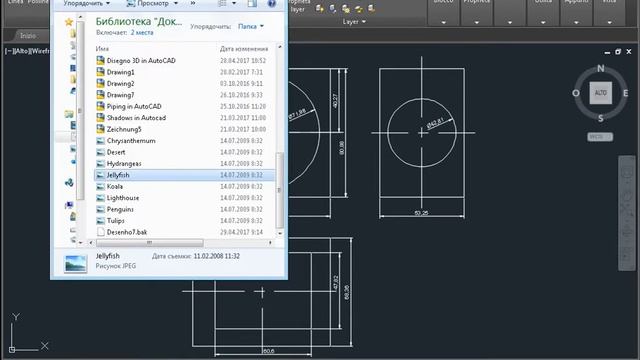This screenshot has height=360, width=640.
Task: Select the Tulips image file
Action: point(116,220)
